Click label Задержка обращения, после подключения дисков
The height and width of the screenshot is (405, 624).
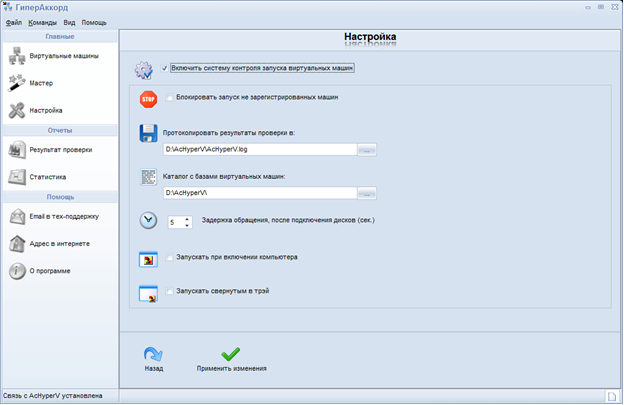coord(288,220)
